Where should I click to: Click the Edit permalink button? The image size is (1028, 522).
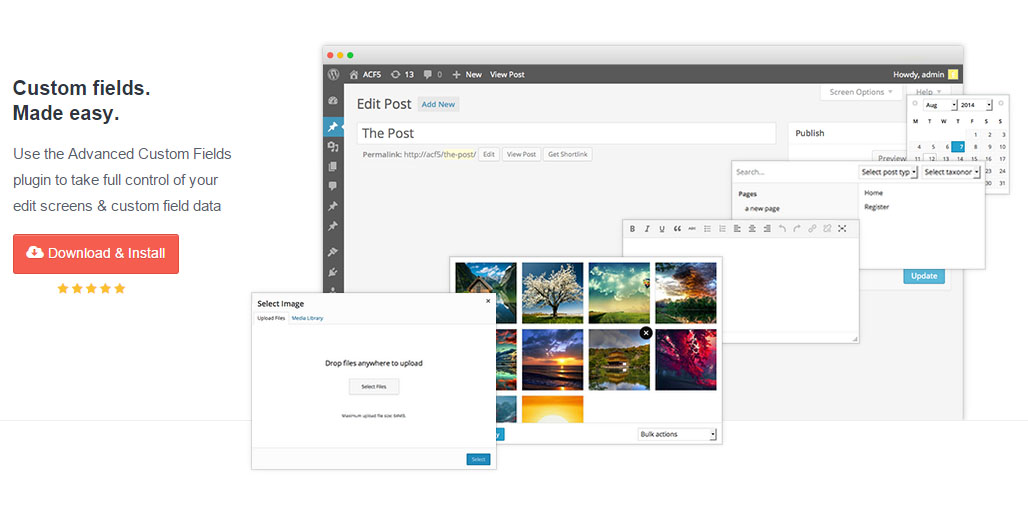tap(489, 154)
